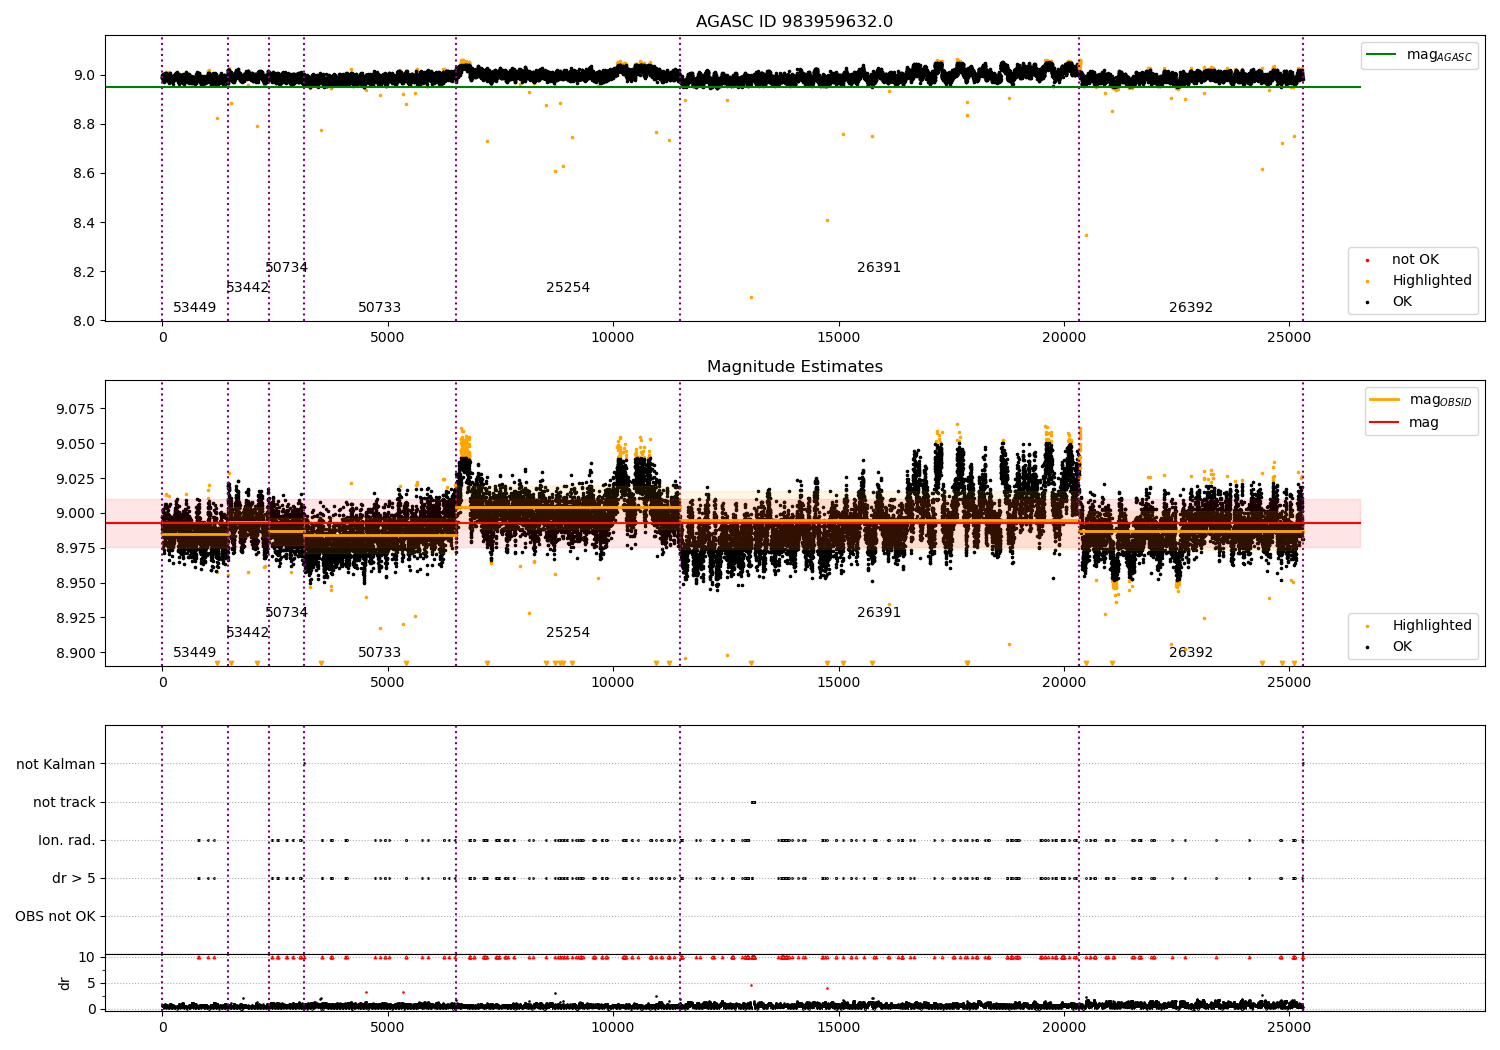The height and width of the screenshot is (1050, 1500).
Task: Click obsid label 50733 in the top plot
Action: tap(379, 308)
